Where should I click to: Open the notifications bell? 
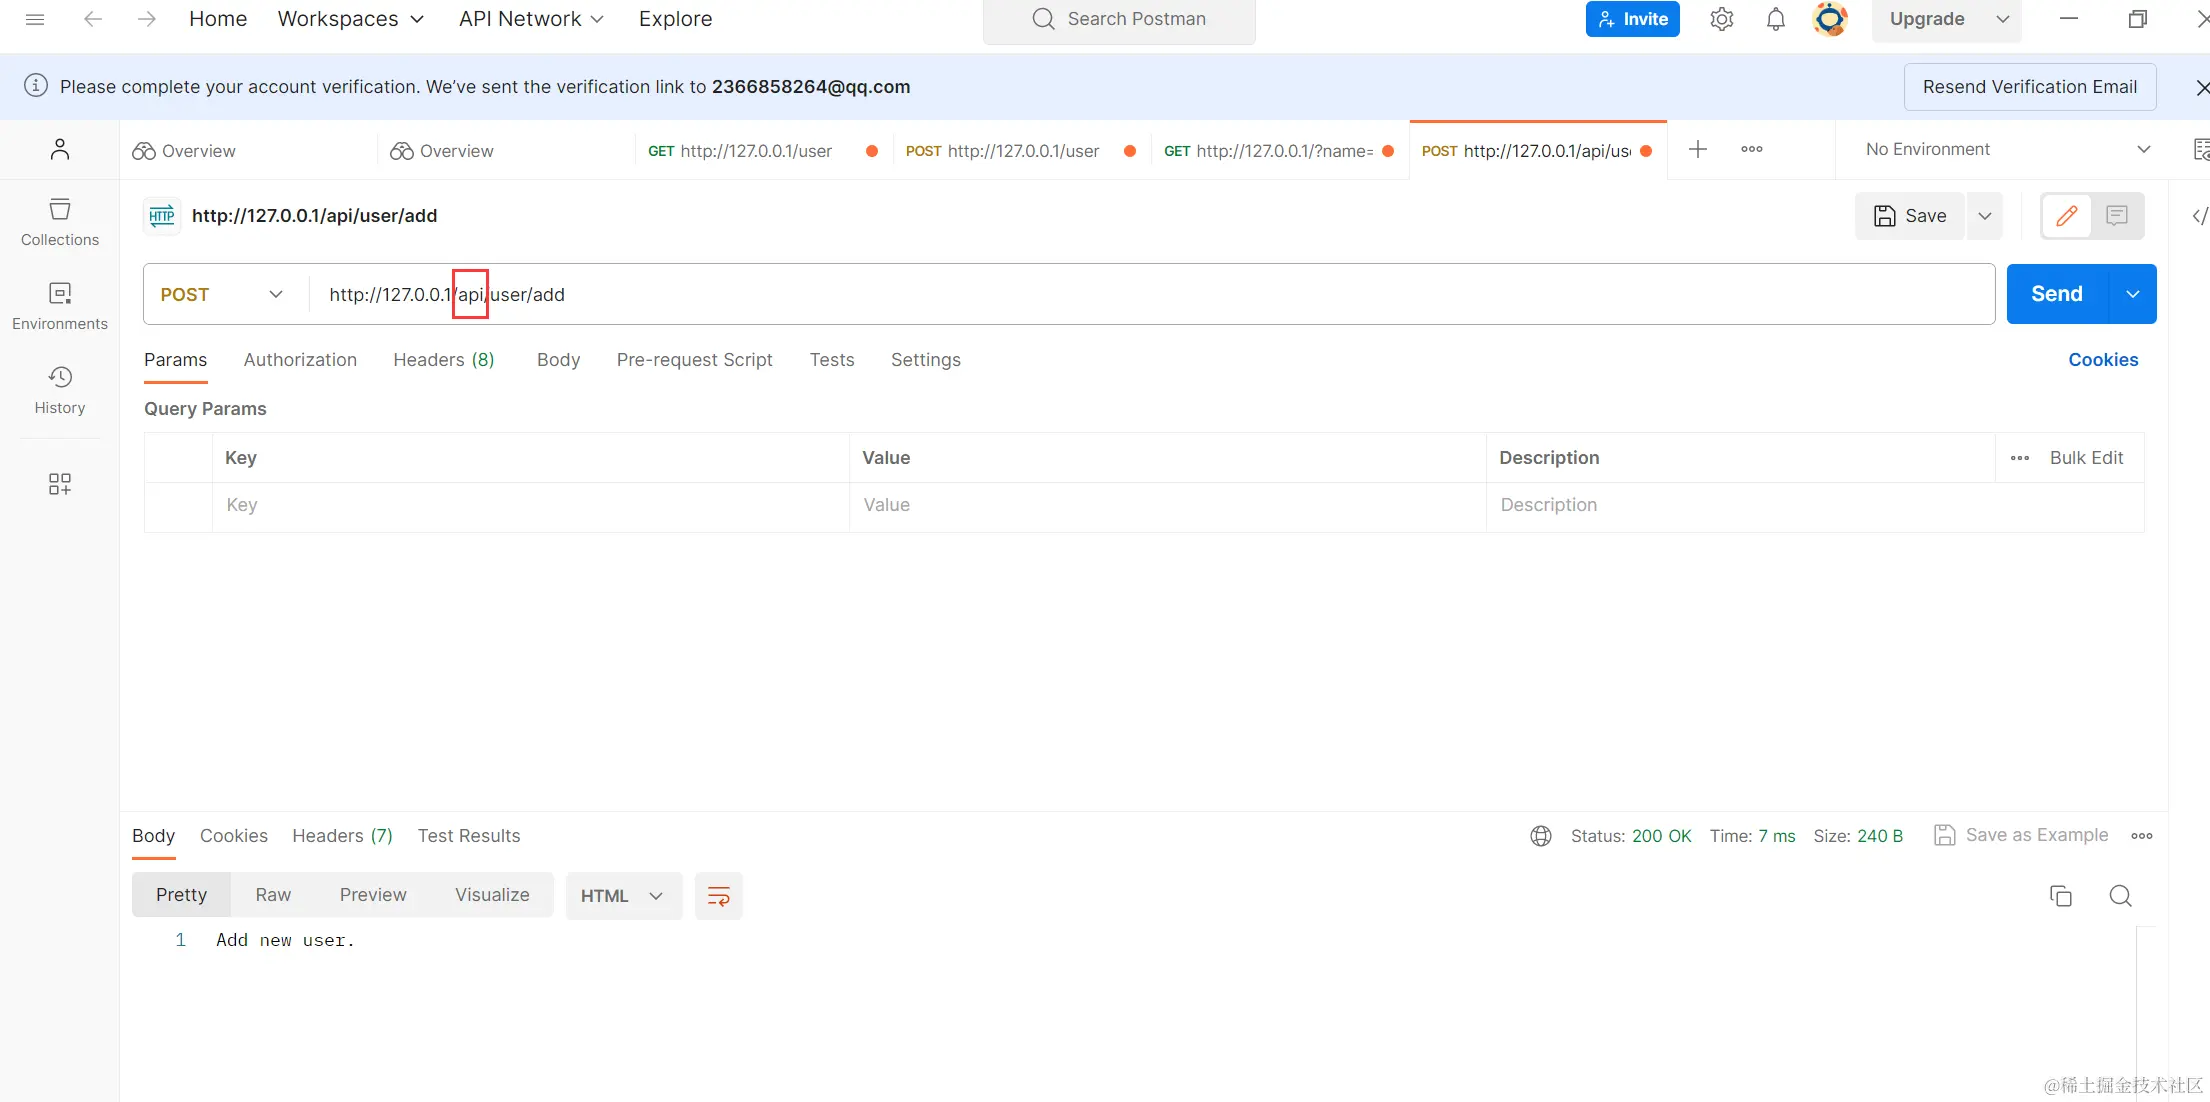(x=1775, y=19)
